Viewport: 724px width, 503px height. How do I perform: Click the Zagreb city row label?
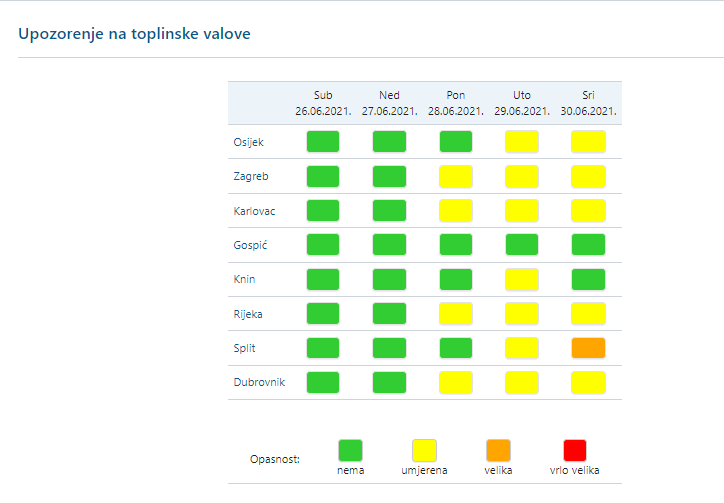click(x=250, y=177)
